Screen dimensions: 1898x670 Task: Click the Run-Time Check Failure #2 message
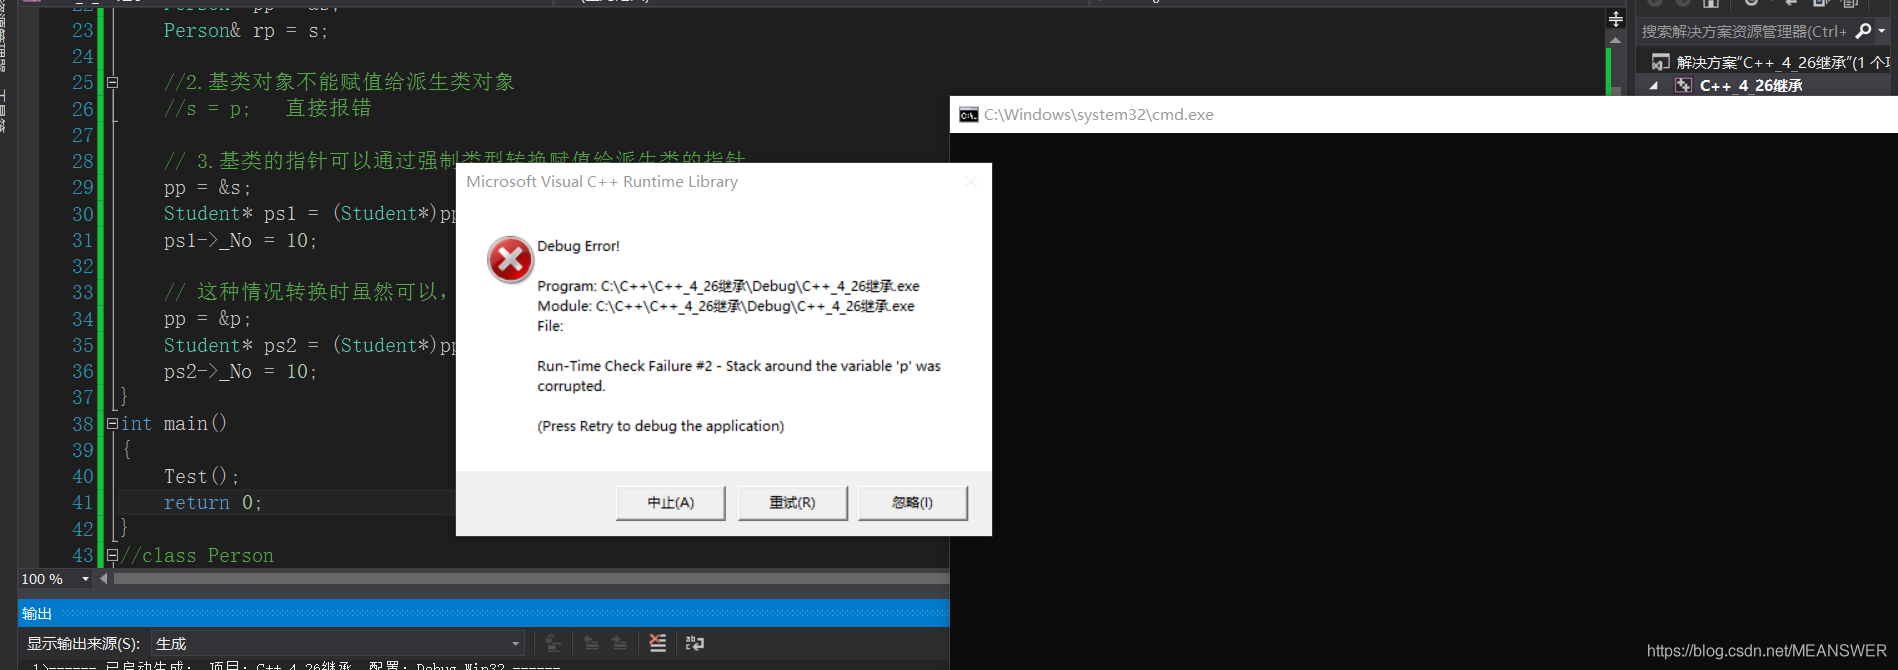738,376
